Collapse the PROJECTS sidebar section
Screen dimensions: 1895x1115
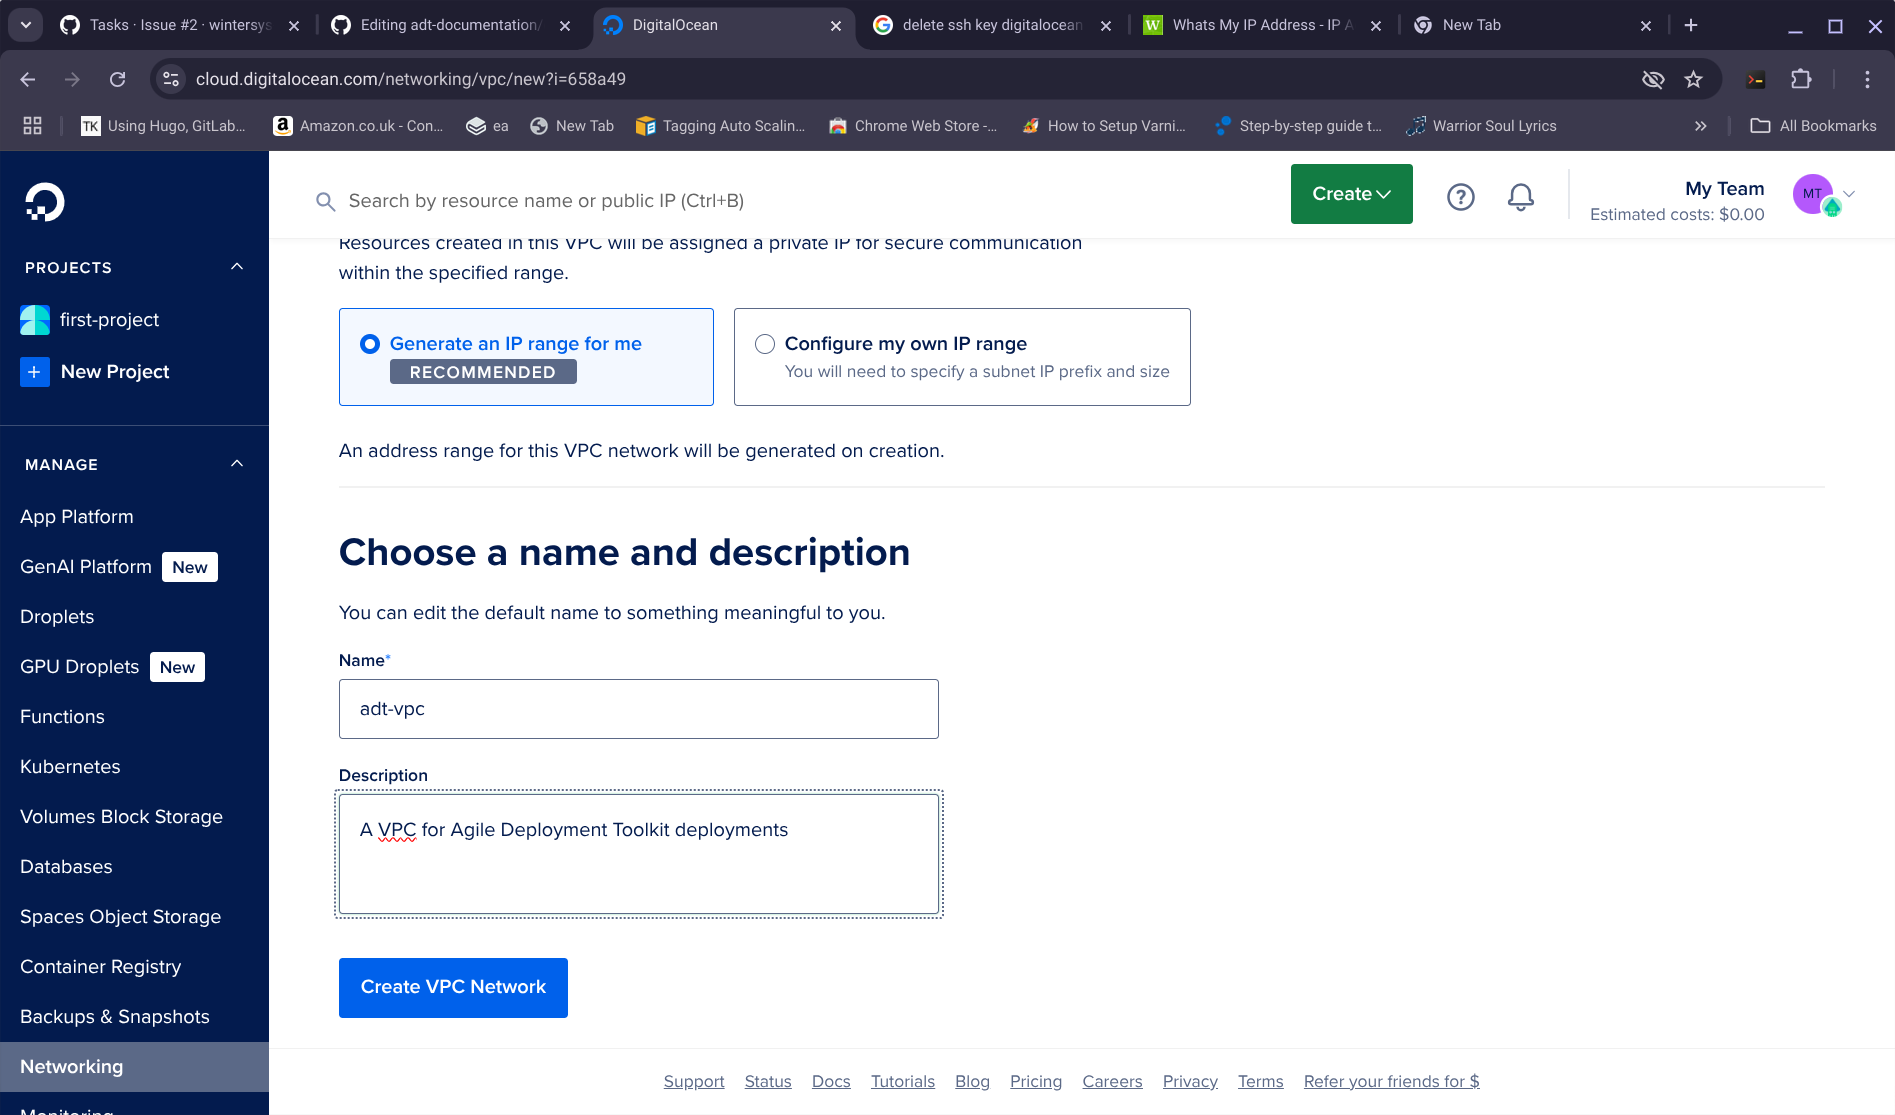point(237,267)
